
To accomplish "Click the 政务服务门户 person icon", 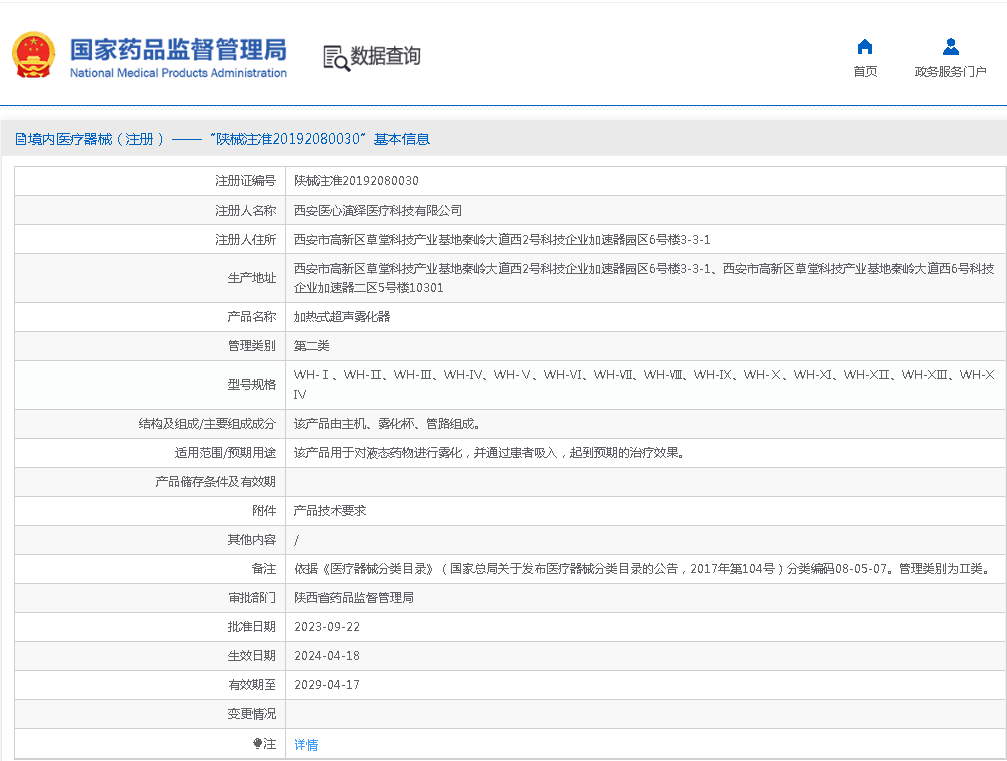I will [x=950, y=46].
